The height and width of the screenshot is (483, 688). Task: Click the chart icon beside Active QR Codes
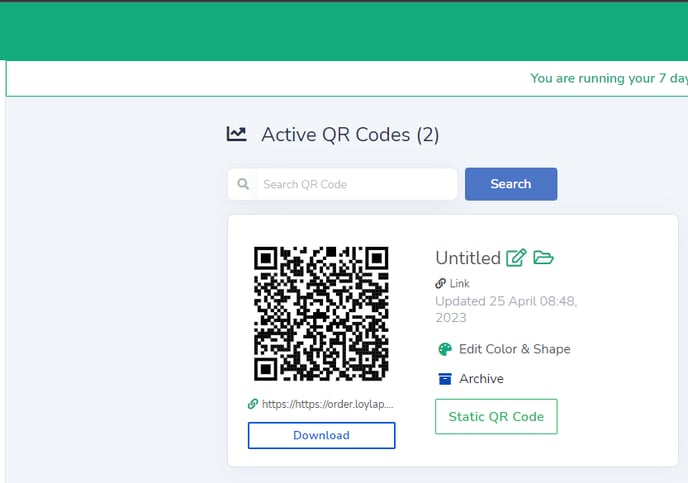coord(237,134)
